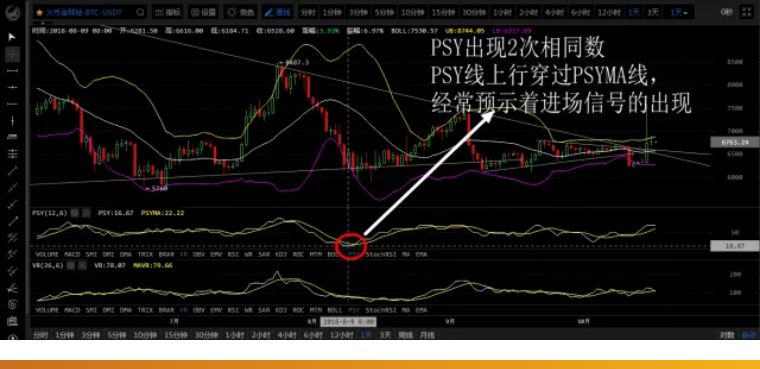Open the 设置 settings gear button
Viewport: 760px width, 369px height.
(204, 13)
